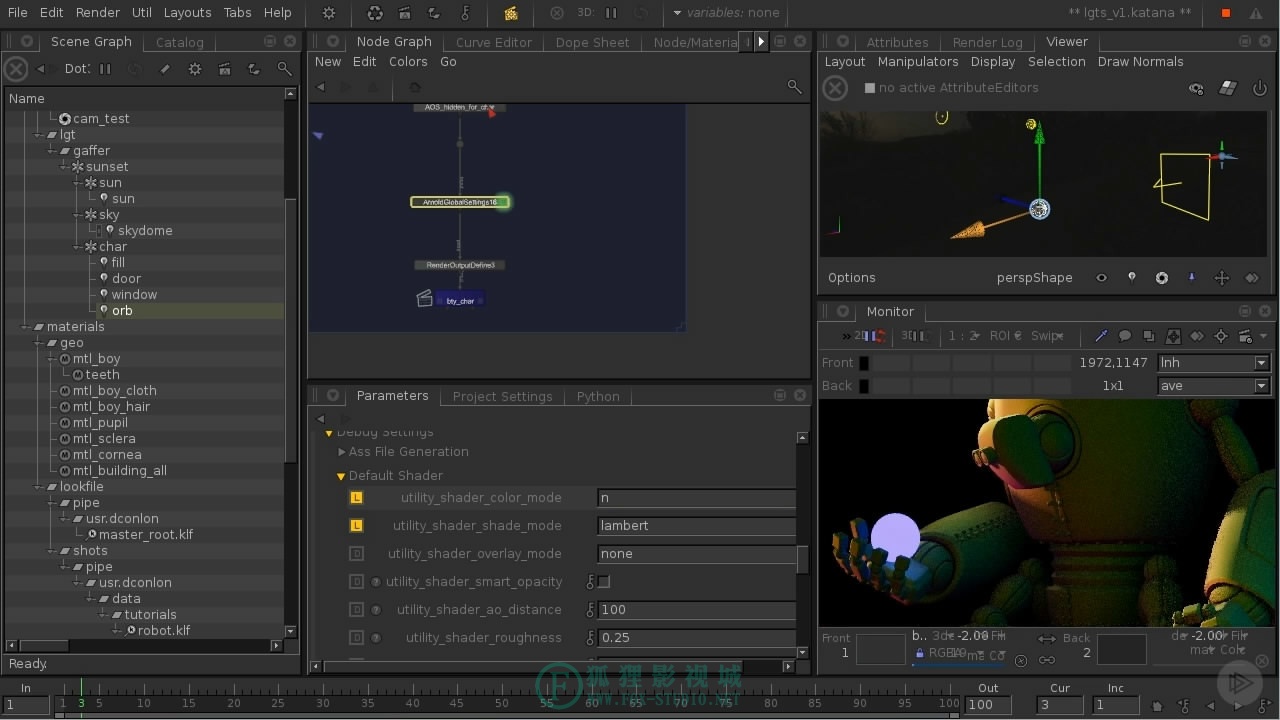Click the gear icon in top toolbar

click(329, 13)
